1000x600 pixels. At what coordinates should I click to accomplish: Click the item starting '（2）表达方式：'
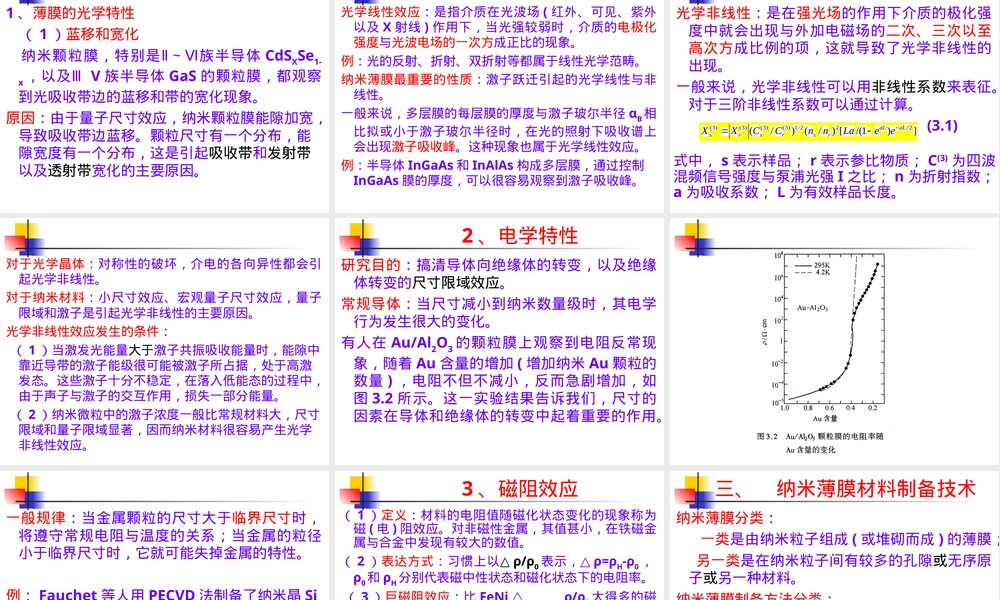[499, 569]
